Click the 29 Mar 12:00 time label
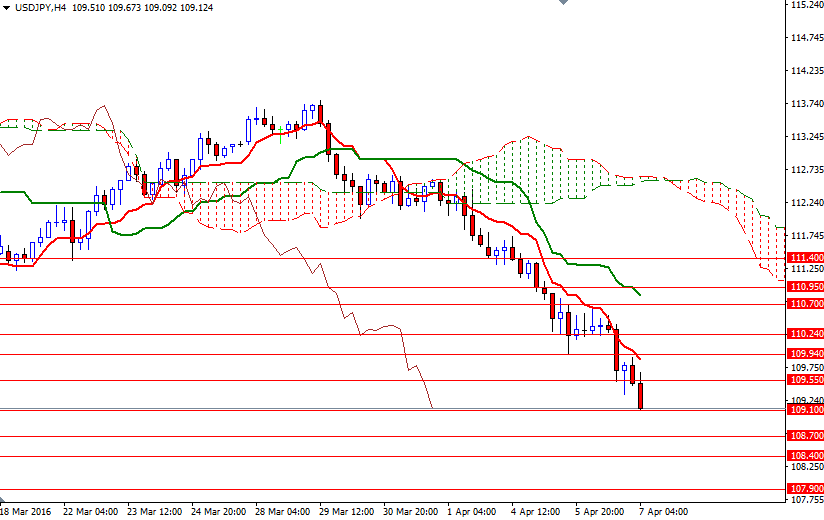 pos(347,512)
